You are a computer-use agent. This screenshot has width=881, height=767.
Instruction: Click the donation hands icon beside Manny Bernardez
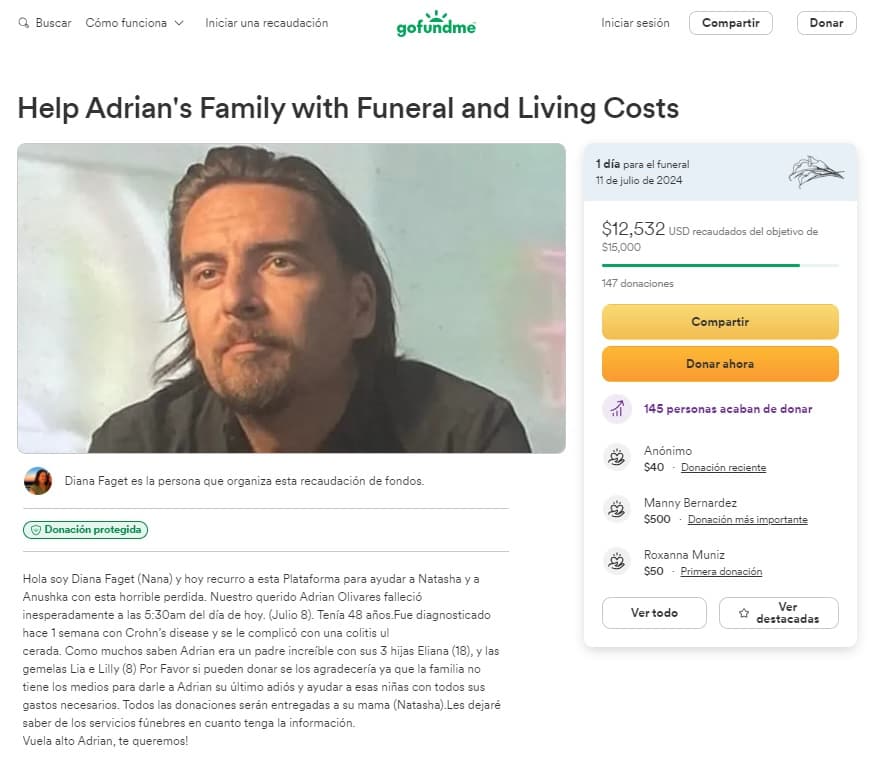pos(616,510)
